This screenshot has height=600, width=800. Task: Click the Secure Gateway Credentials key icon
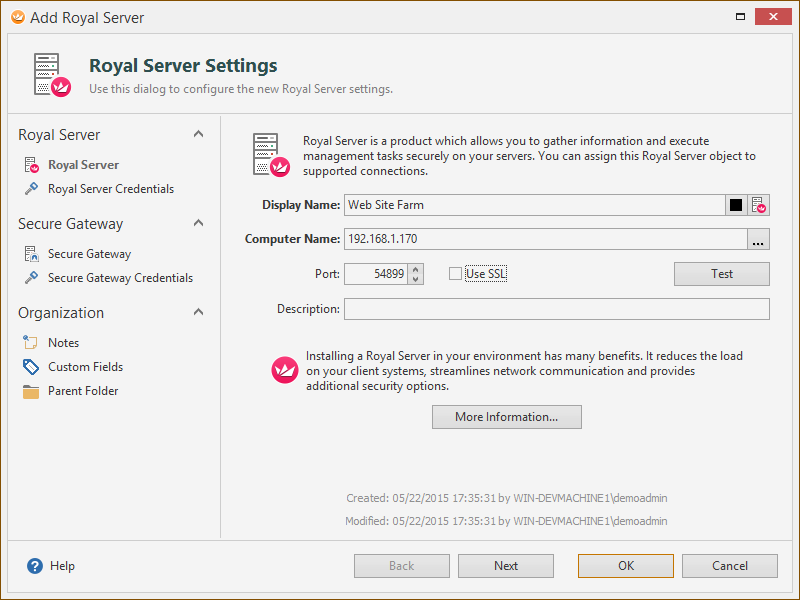coord(32,278)
